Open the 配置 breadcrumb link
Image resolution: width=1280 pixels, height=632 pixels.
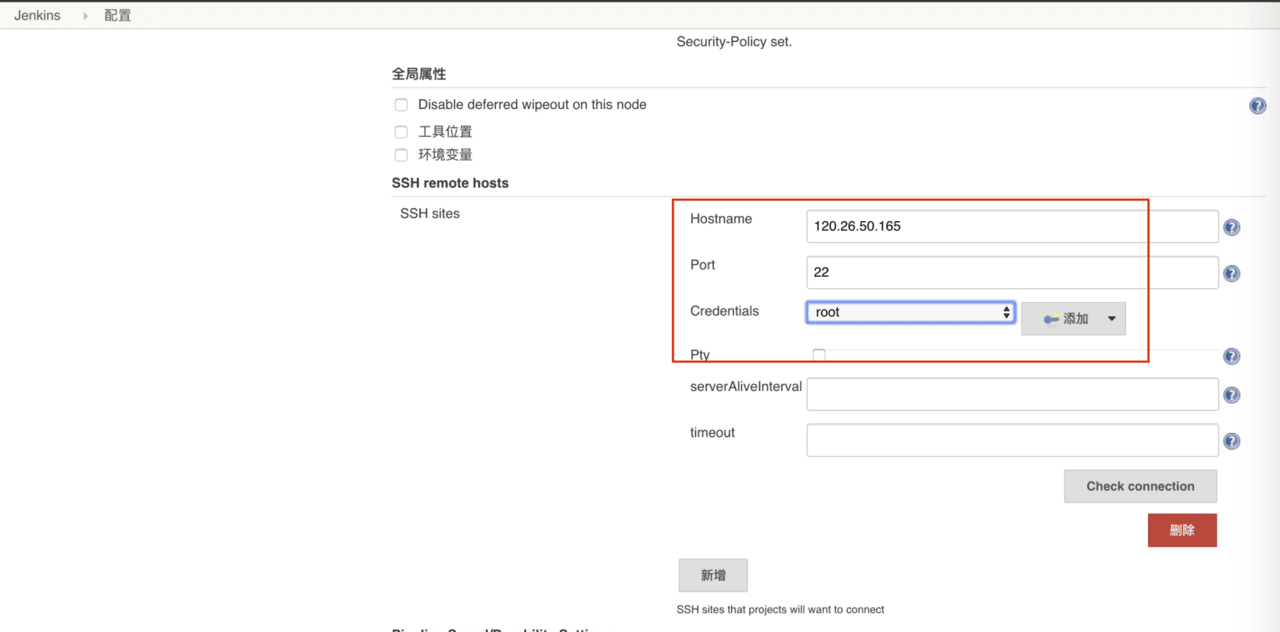(x=117, y=16)
